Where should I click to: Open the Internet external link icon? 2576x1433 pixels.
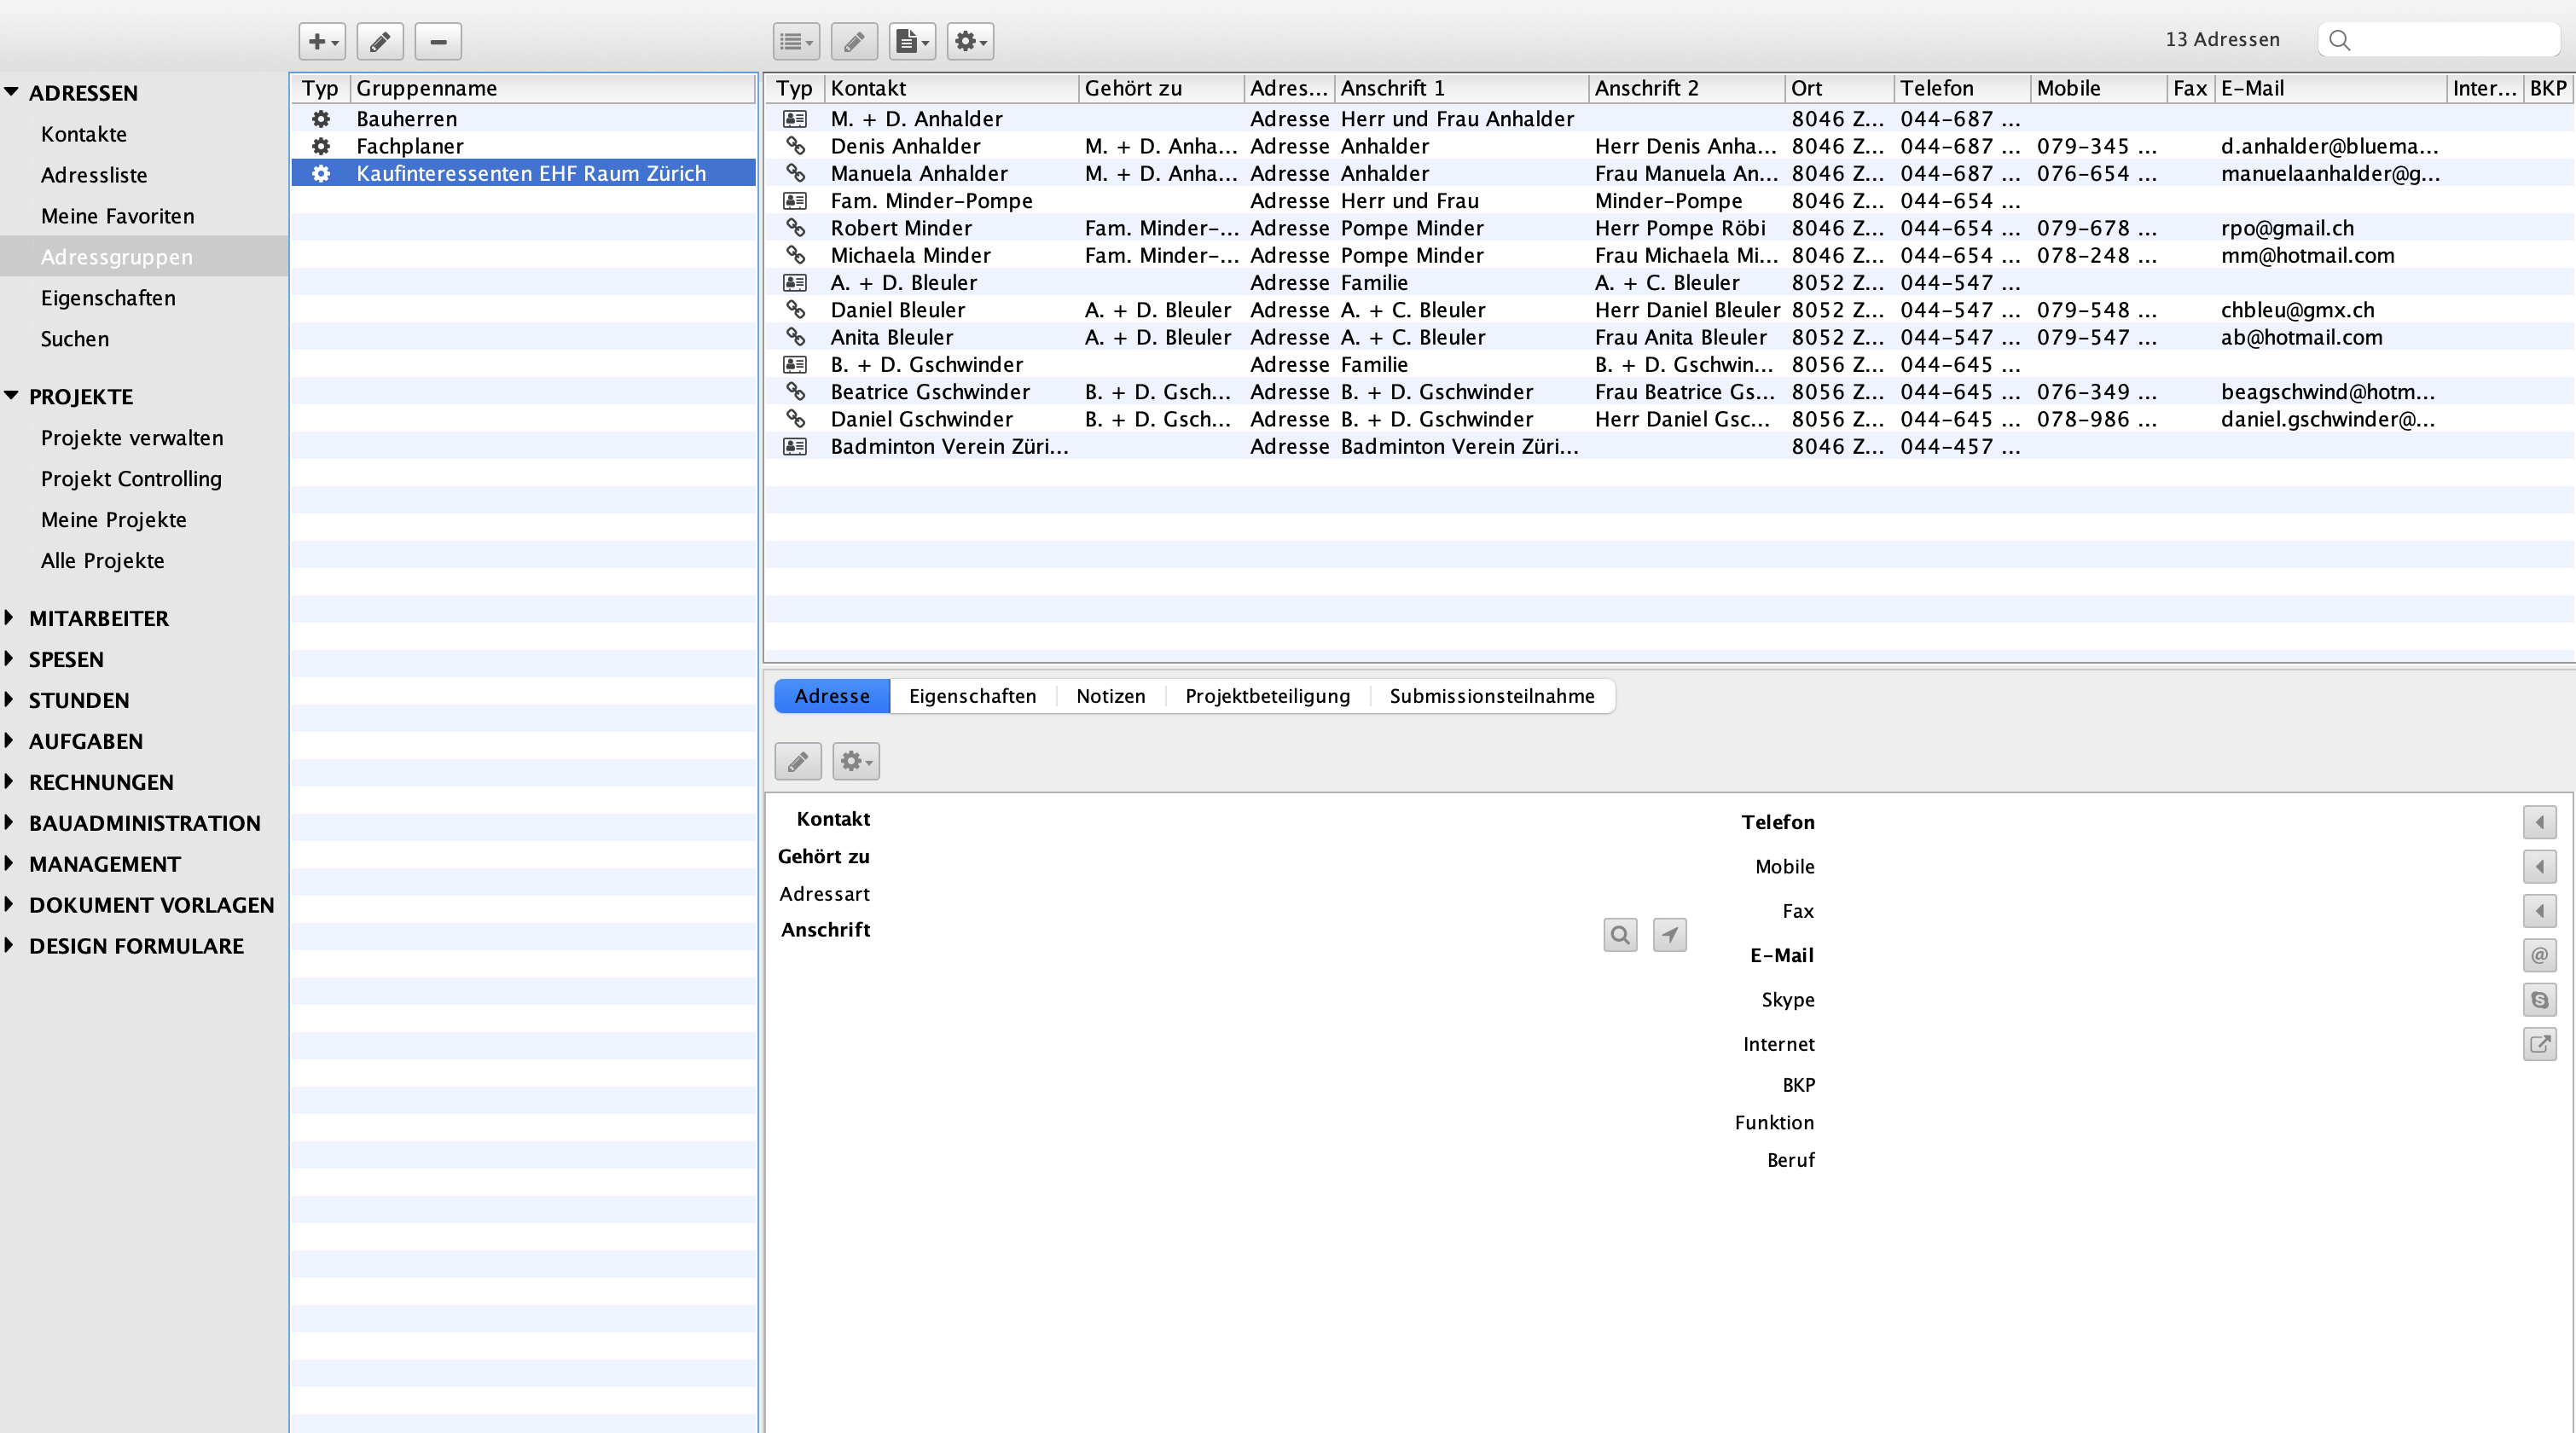pos(2539,1044)
